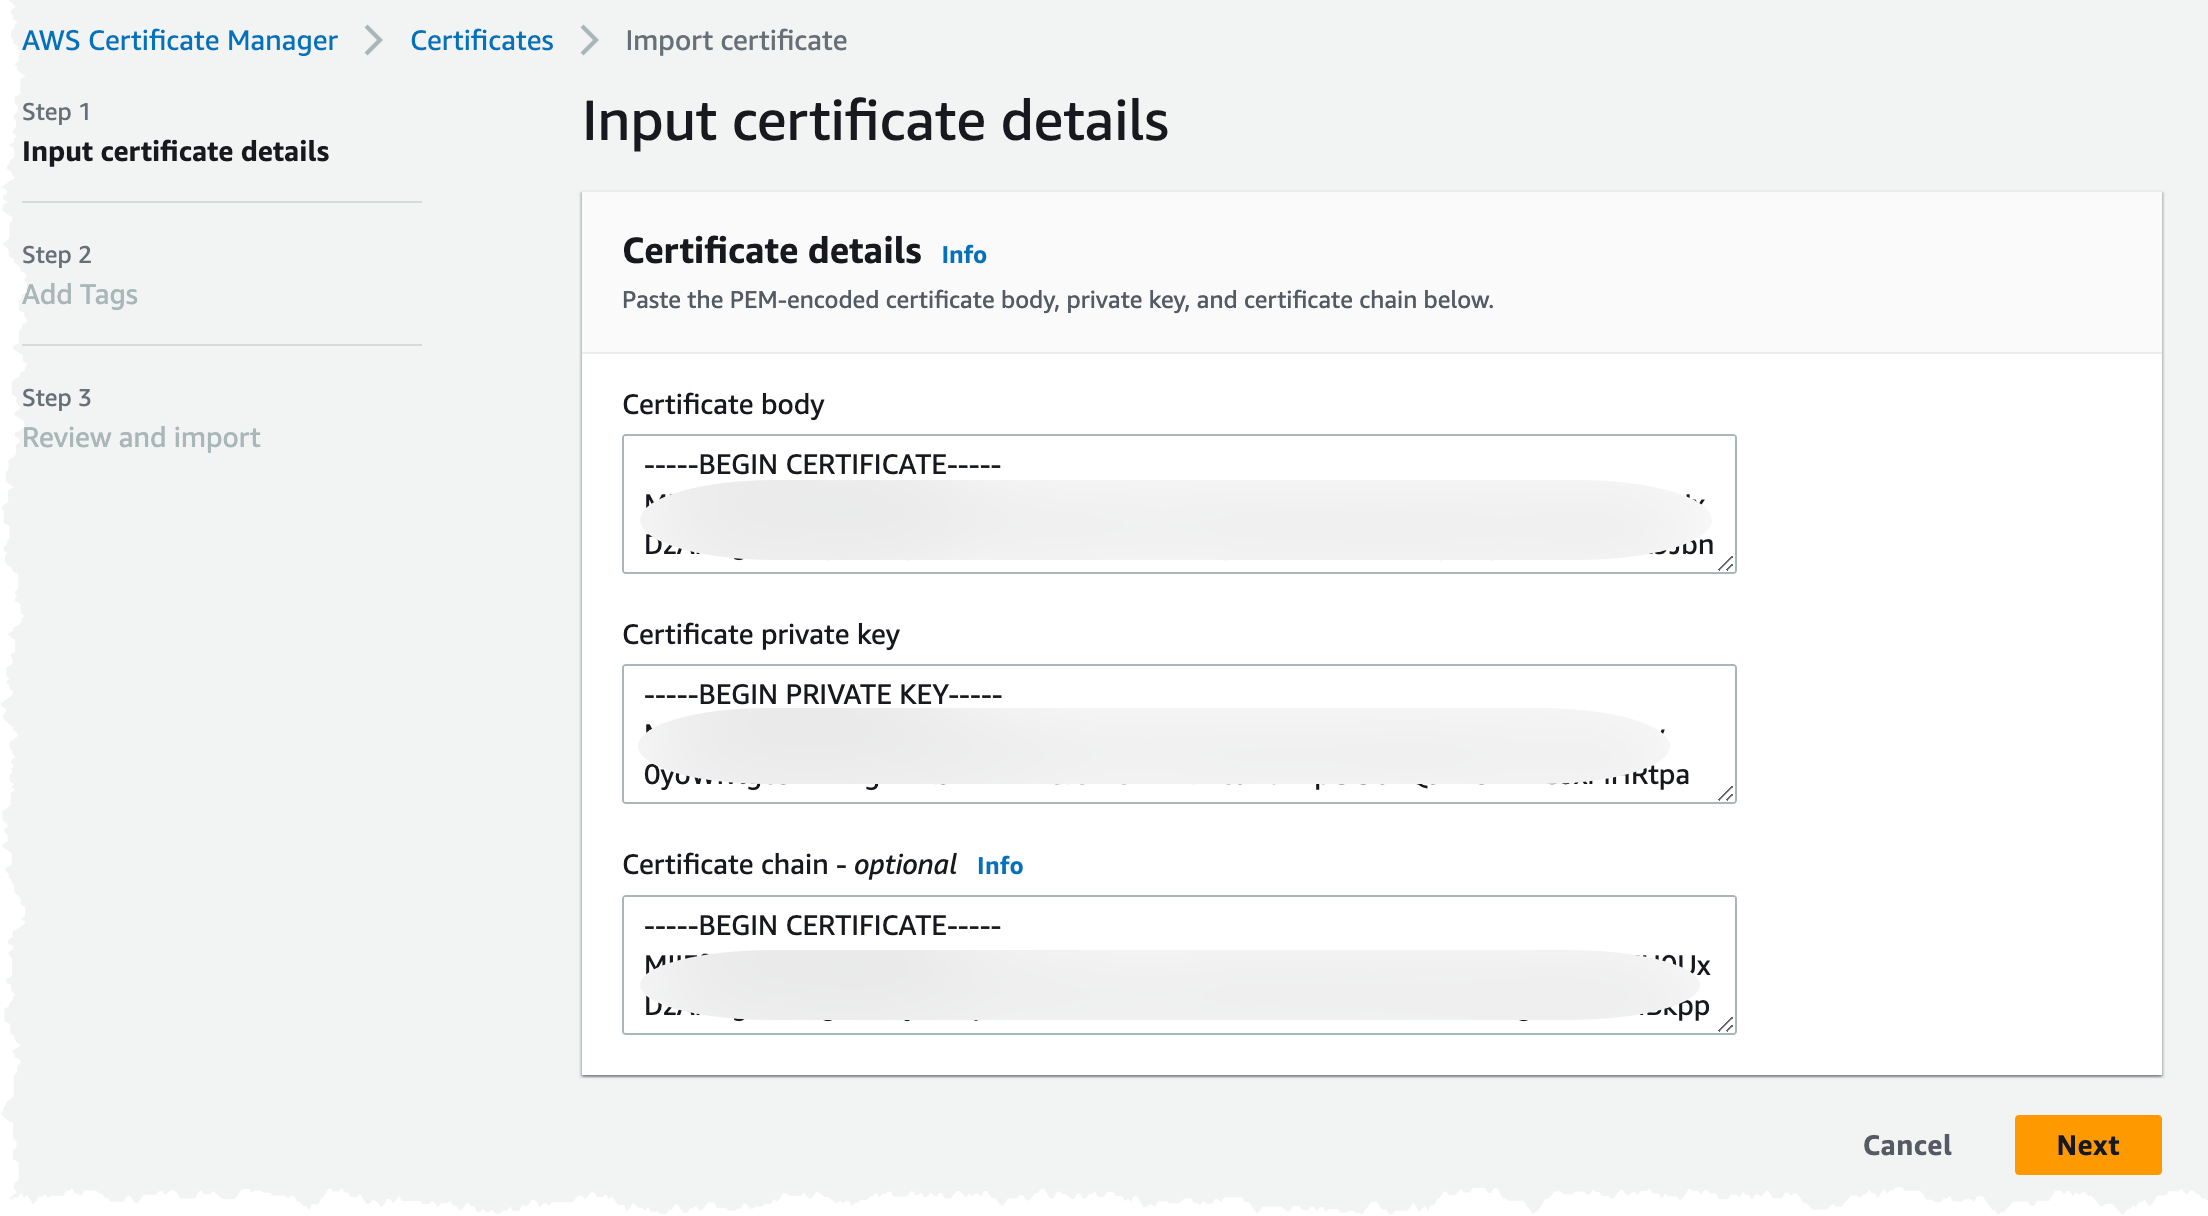Click the breadcrumb chevron after Certificates
This screenshot has width=2208, height=1216.
click(590, 40)
